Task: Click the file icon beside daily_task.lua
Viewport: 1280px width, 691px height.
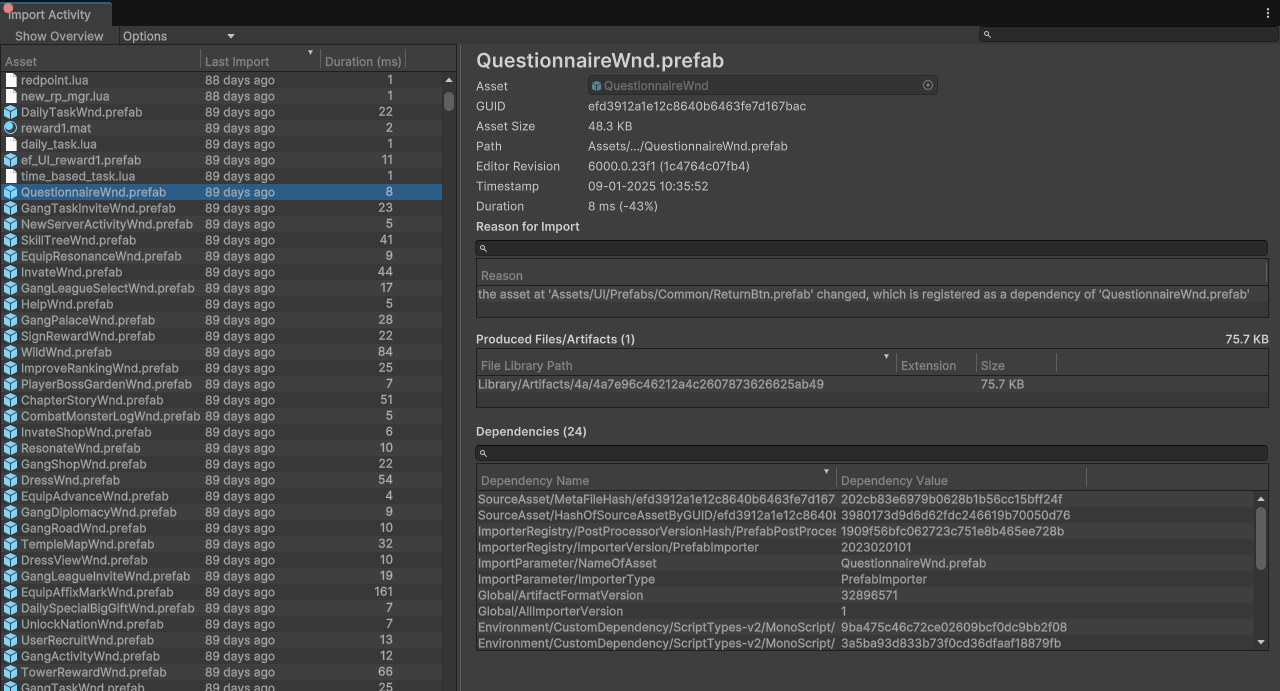Action: (x=11, y=144)
